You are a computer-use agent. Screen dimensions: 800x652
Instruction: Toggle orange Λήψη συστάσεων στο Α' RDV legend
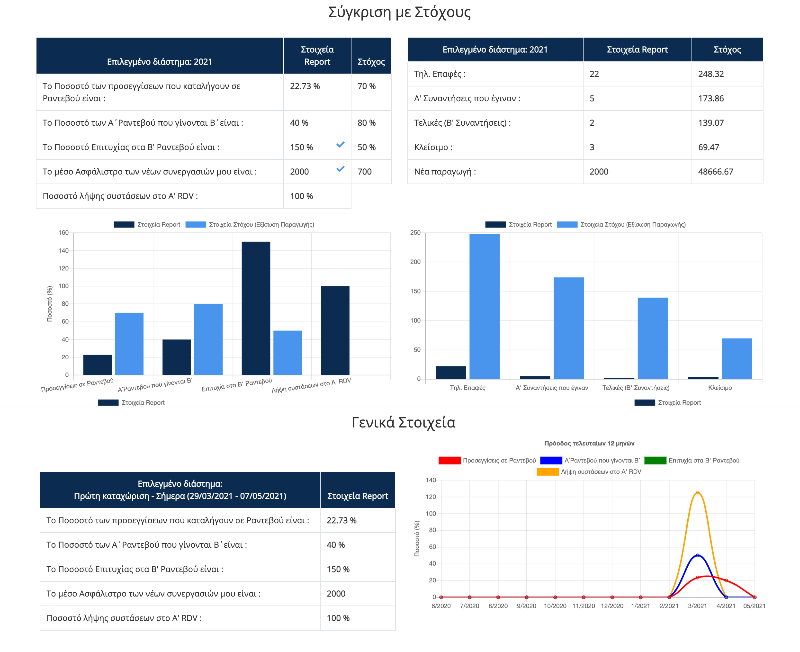pos(589,472)
